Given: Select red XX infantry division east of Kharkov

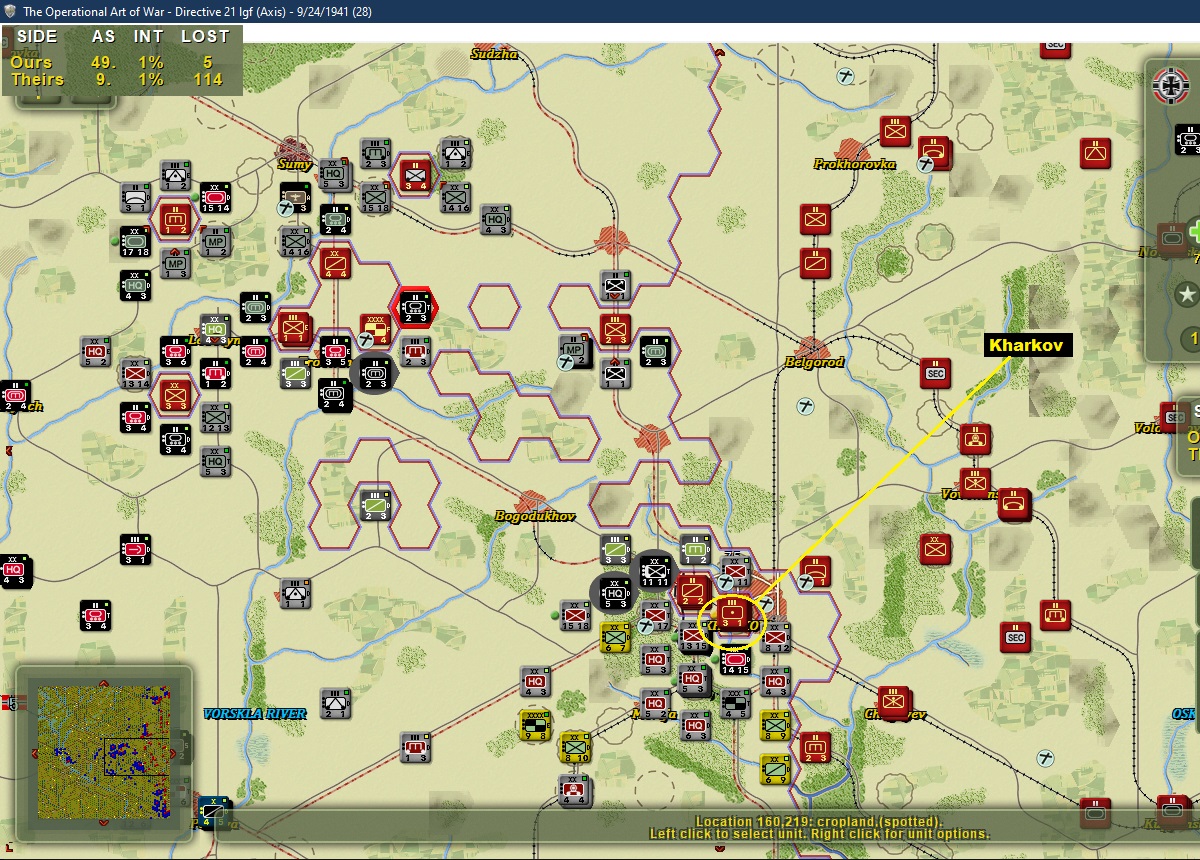Looking at the screenshot, I should pos(935,549).
